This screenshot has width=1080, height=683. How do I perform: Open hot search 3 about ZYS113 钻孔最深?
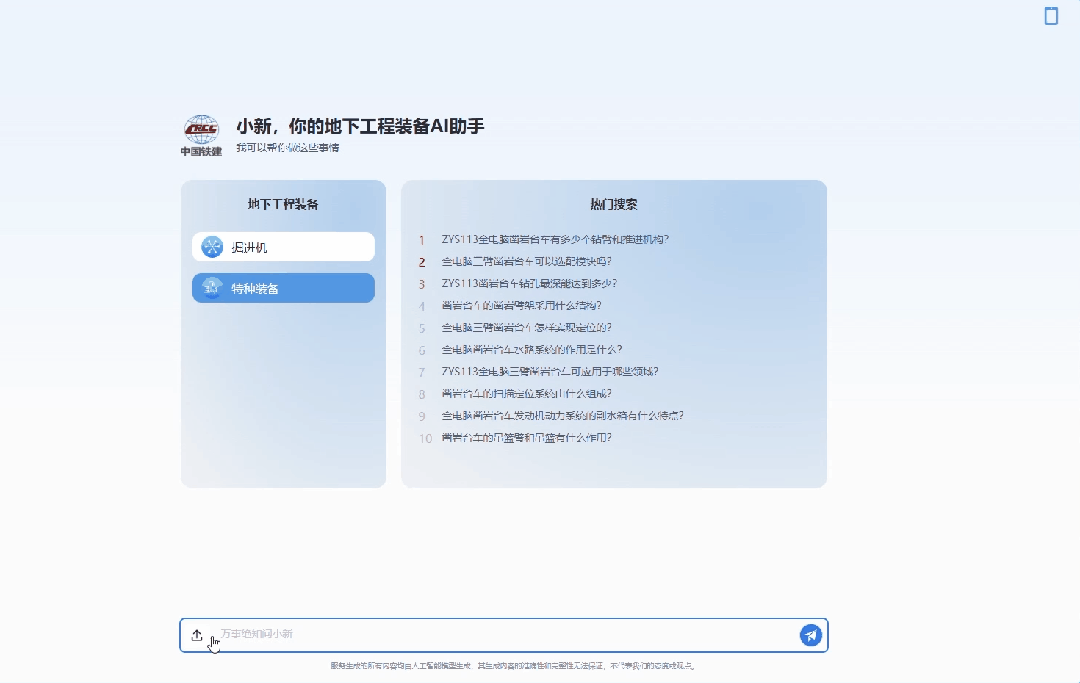point(529,284)
